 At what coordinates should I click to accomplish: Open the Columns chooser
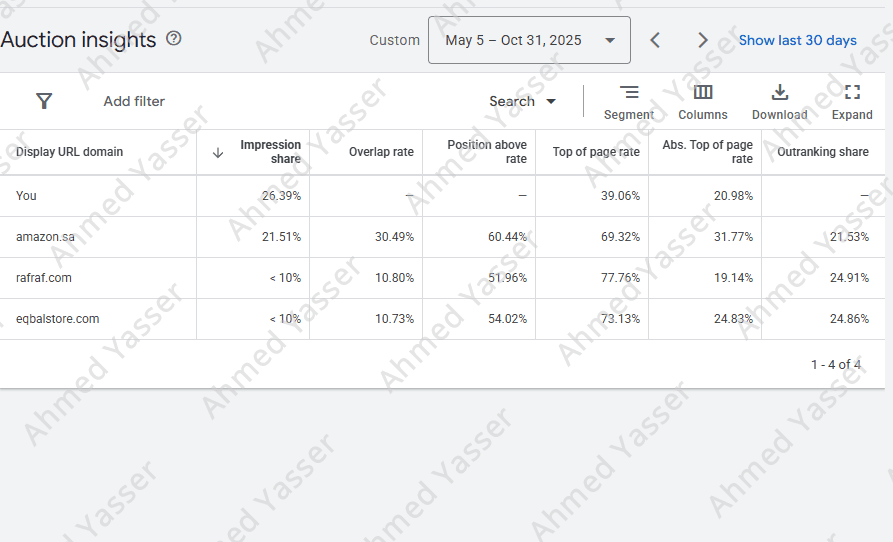coord(703,101)
